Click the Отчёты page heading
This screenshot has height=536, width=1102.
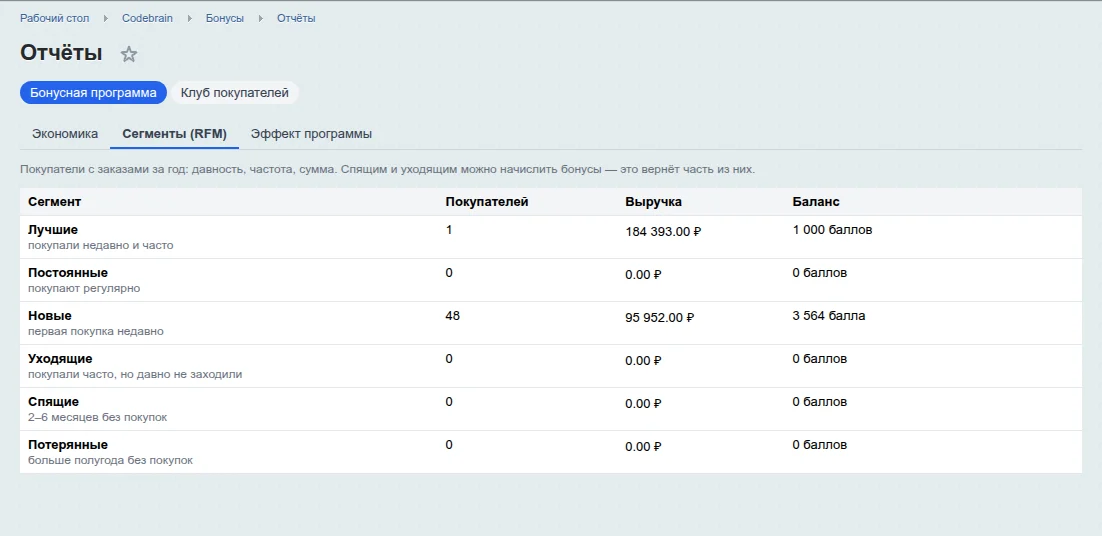click(x=61, y=53)
